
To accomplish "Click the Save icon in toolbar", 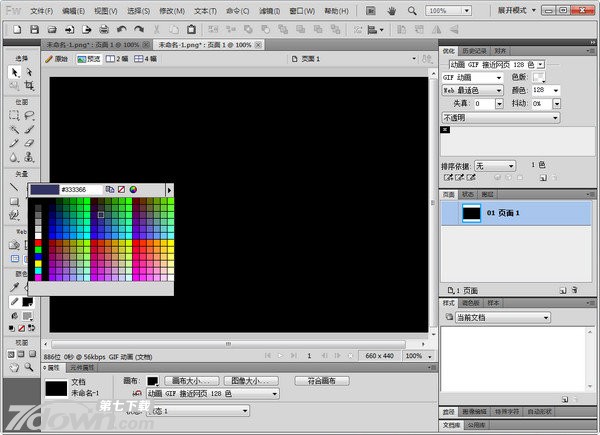I will pyautogui.click(x=34, y=30).
